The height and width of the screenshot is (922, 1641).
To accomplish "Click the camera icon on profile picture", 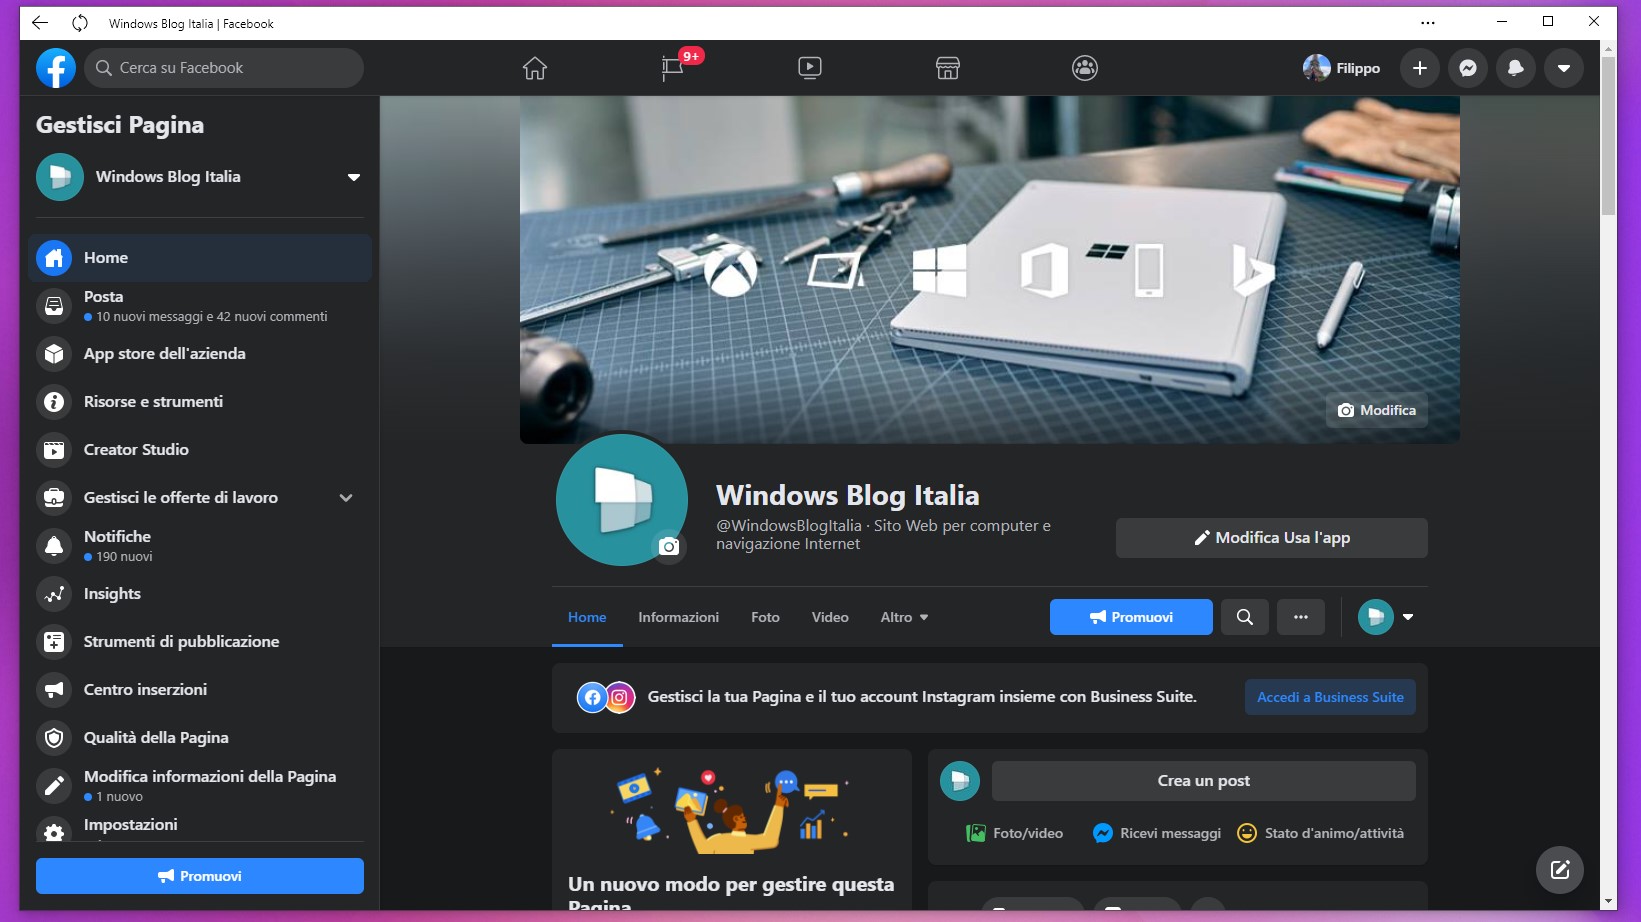I will coord(670,547).
